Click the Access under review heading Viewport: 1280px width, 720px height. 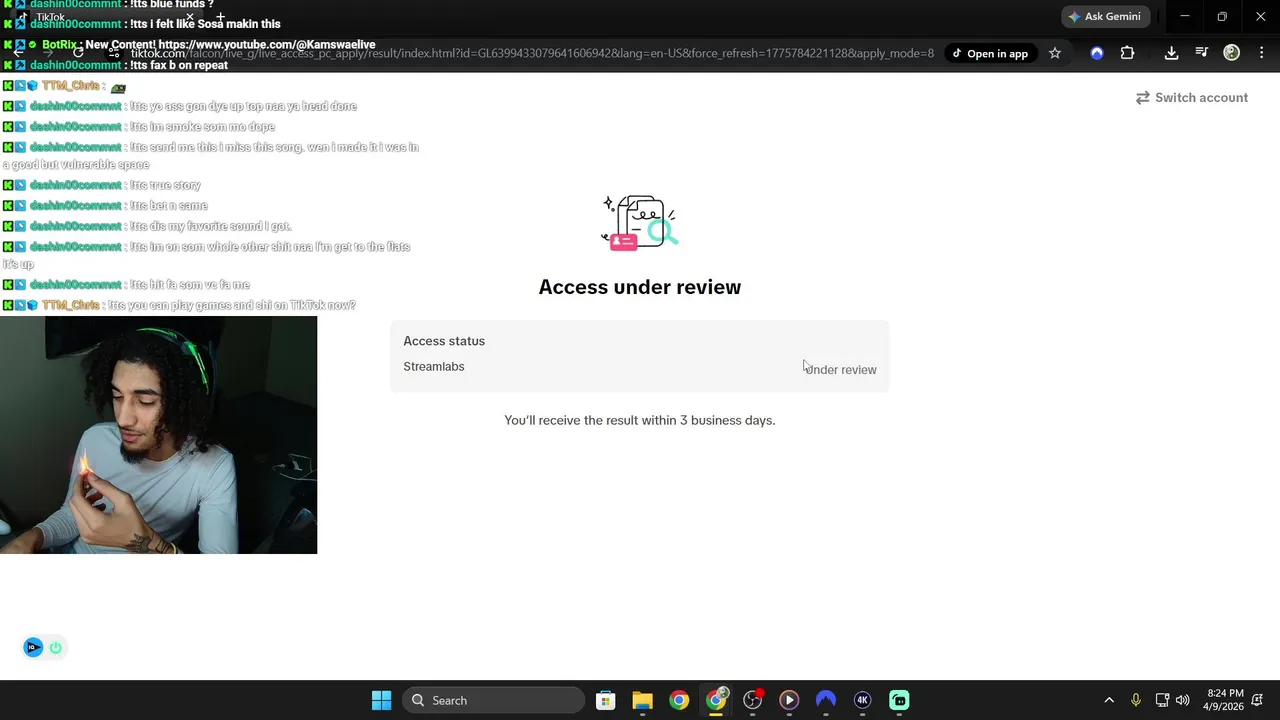640,287
